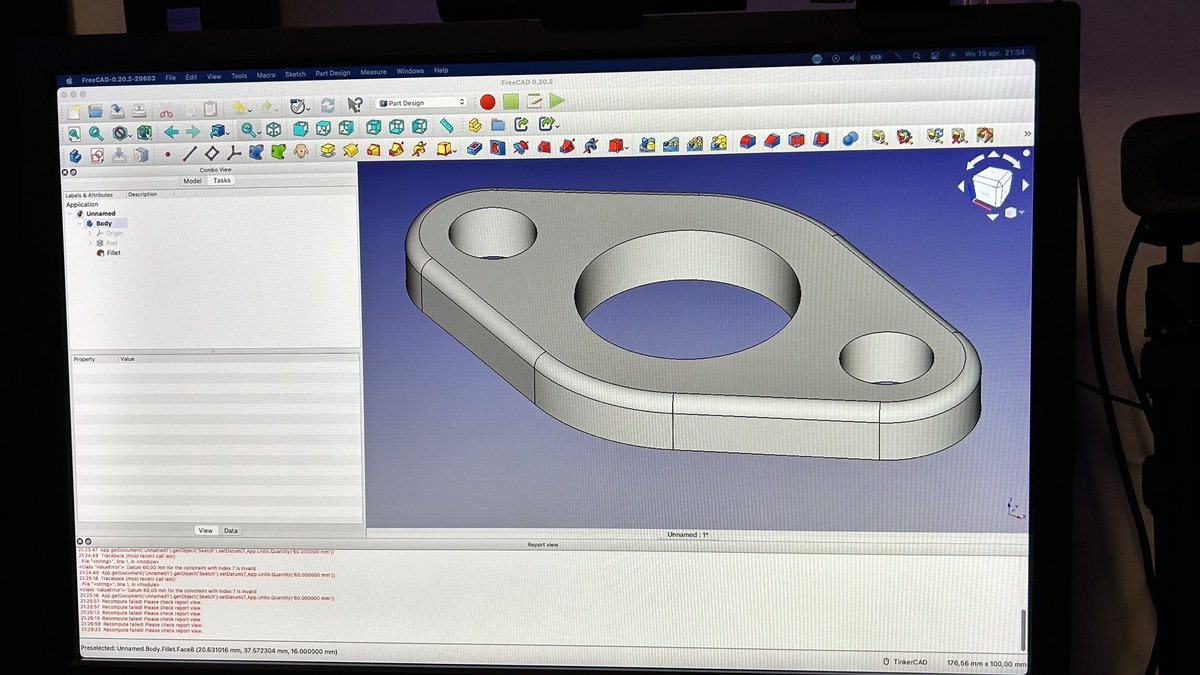Click the clipboard Paste icon
The image size is (1200, 675).
210,109
